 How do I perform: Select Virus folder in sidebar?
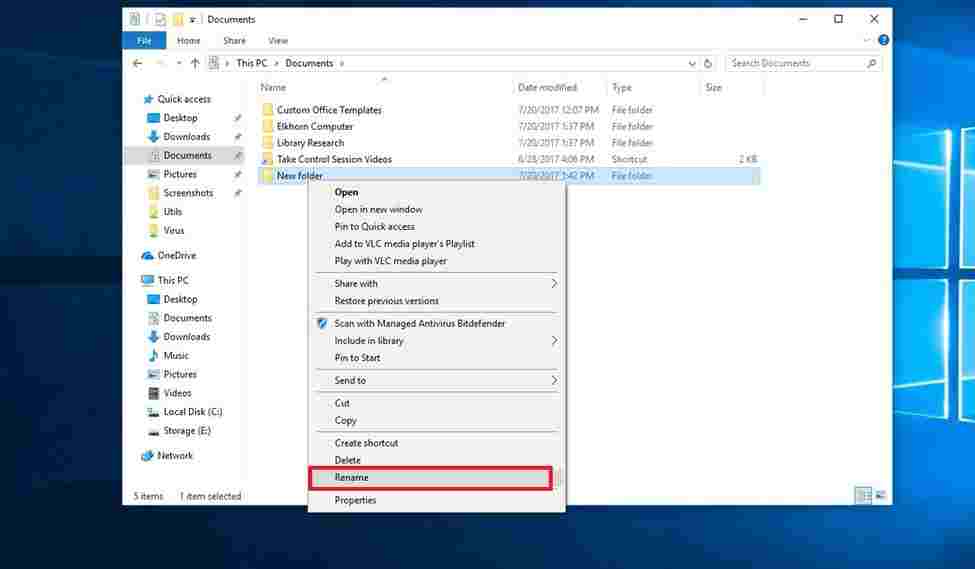tap(173, 230)
